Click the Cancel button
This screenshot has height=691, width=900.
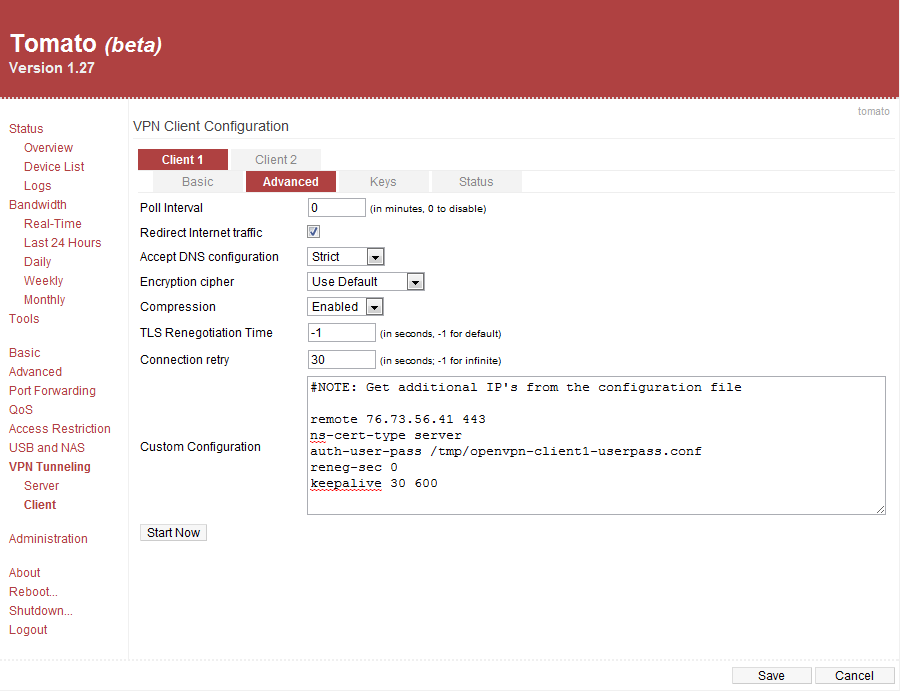[854, 676]
